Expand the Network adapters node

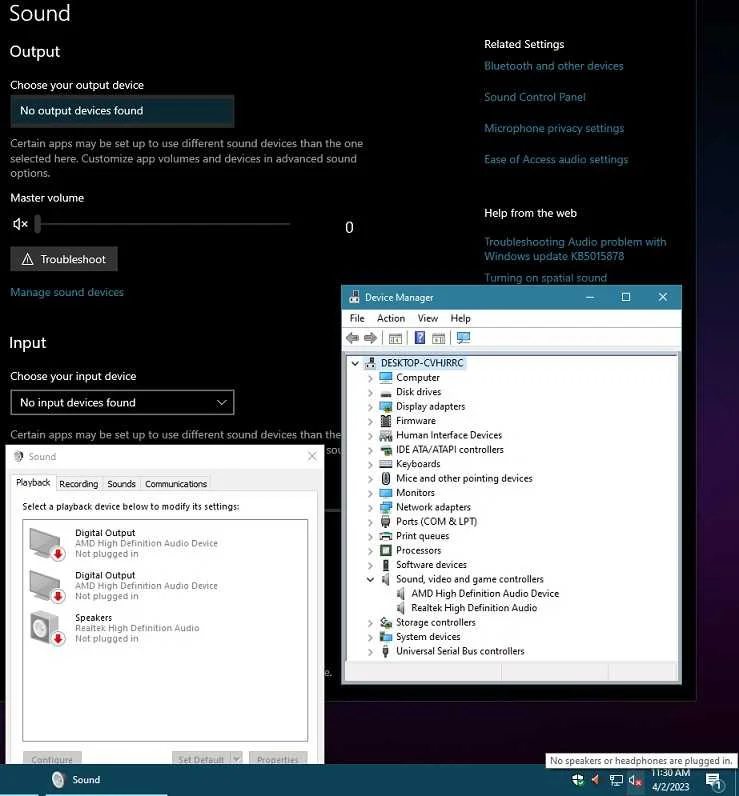[370, 508]
